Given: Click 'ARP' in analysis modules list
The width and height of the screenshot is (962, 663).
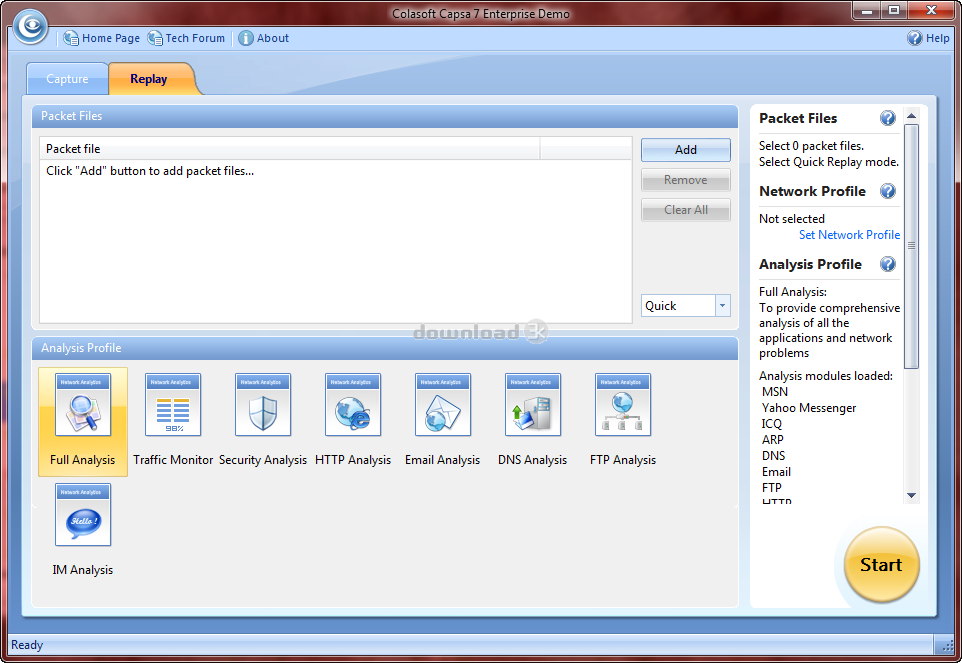Looking at the screenshot, I should pos(772,440).
